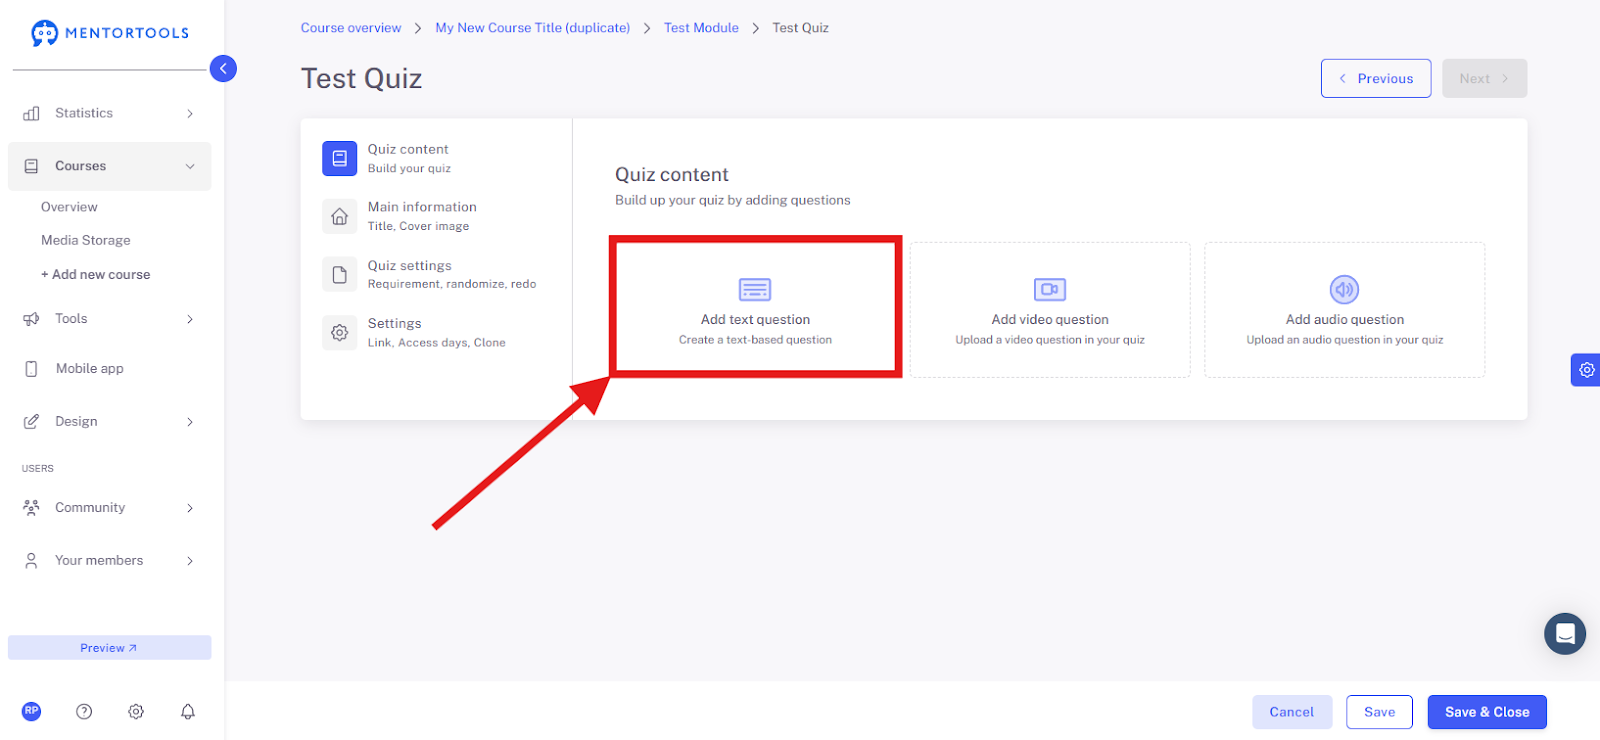Image resolution: width=1600 pixels, height=740 pixels.
Task: Click the video question camera icon
Action: [x=1050, y=290]
